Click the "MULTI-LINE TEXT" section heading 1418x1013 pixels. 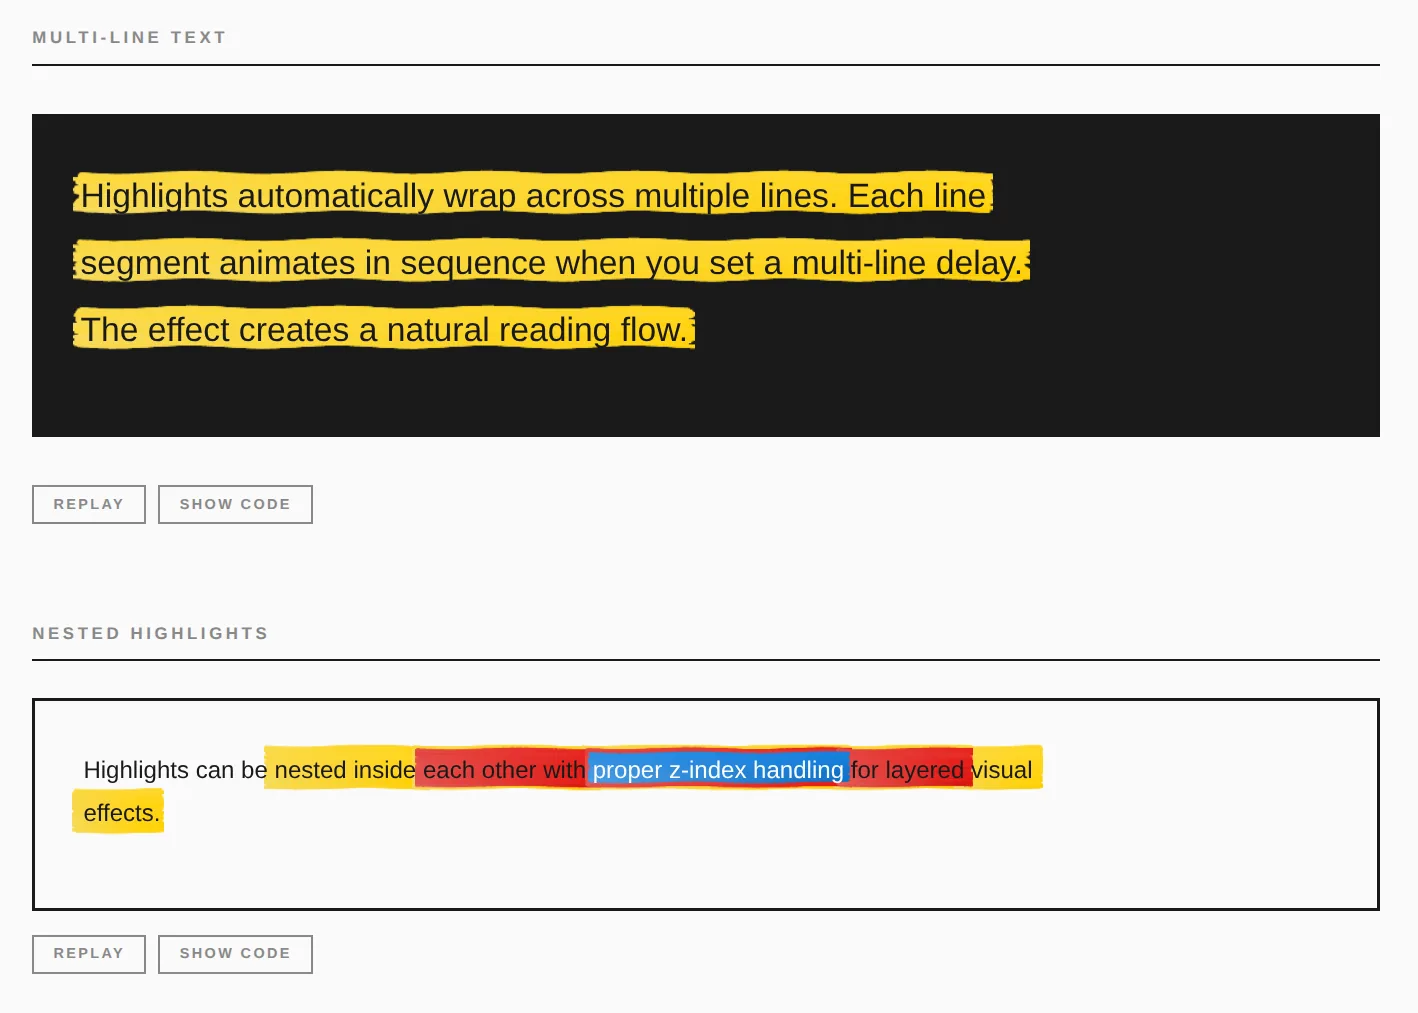coord(129,37)
